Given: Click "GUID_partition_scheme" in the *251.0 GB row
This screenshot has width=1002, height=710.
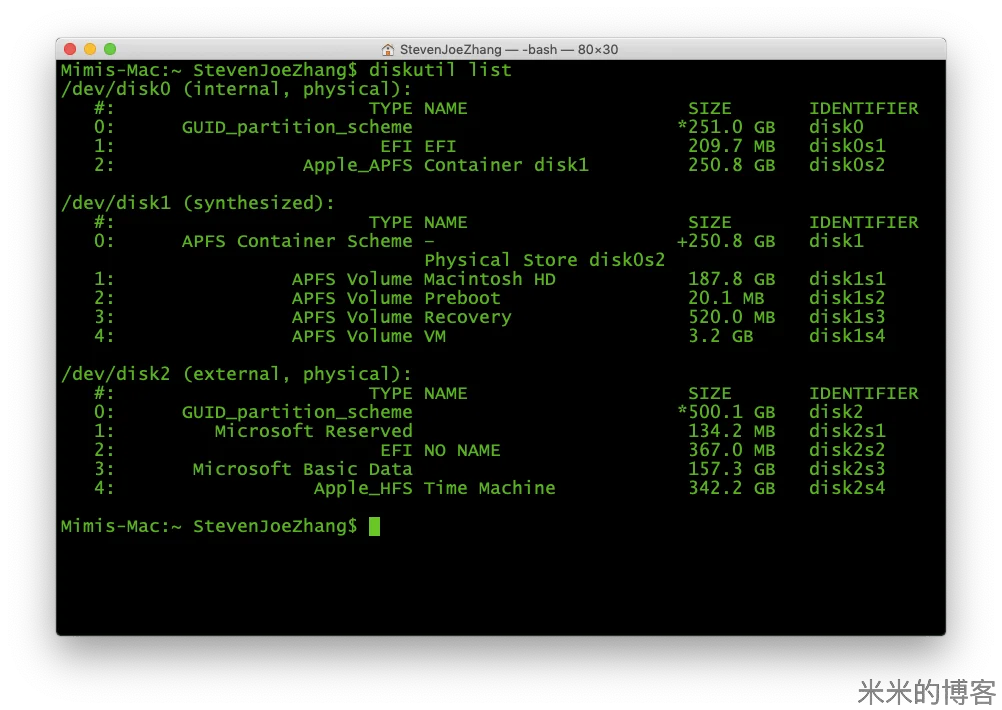Looking at the screenshot, I should (297, 127).
